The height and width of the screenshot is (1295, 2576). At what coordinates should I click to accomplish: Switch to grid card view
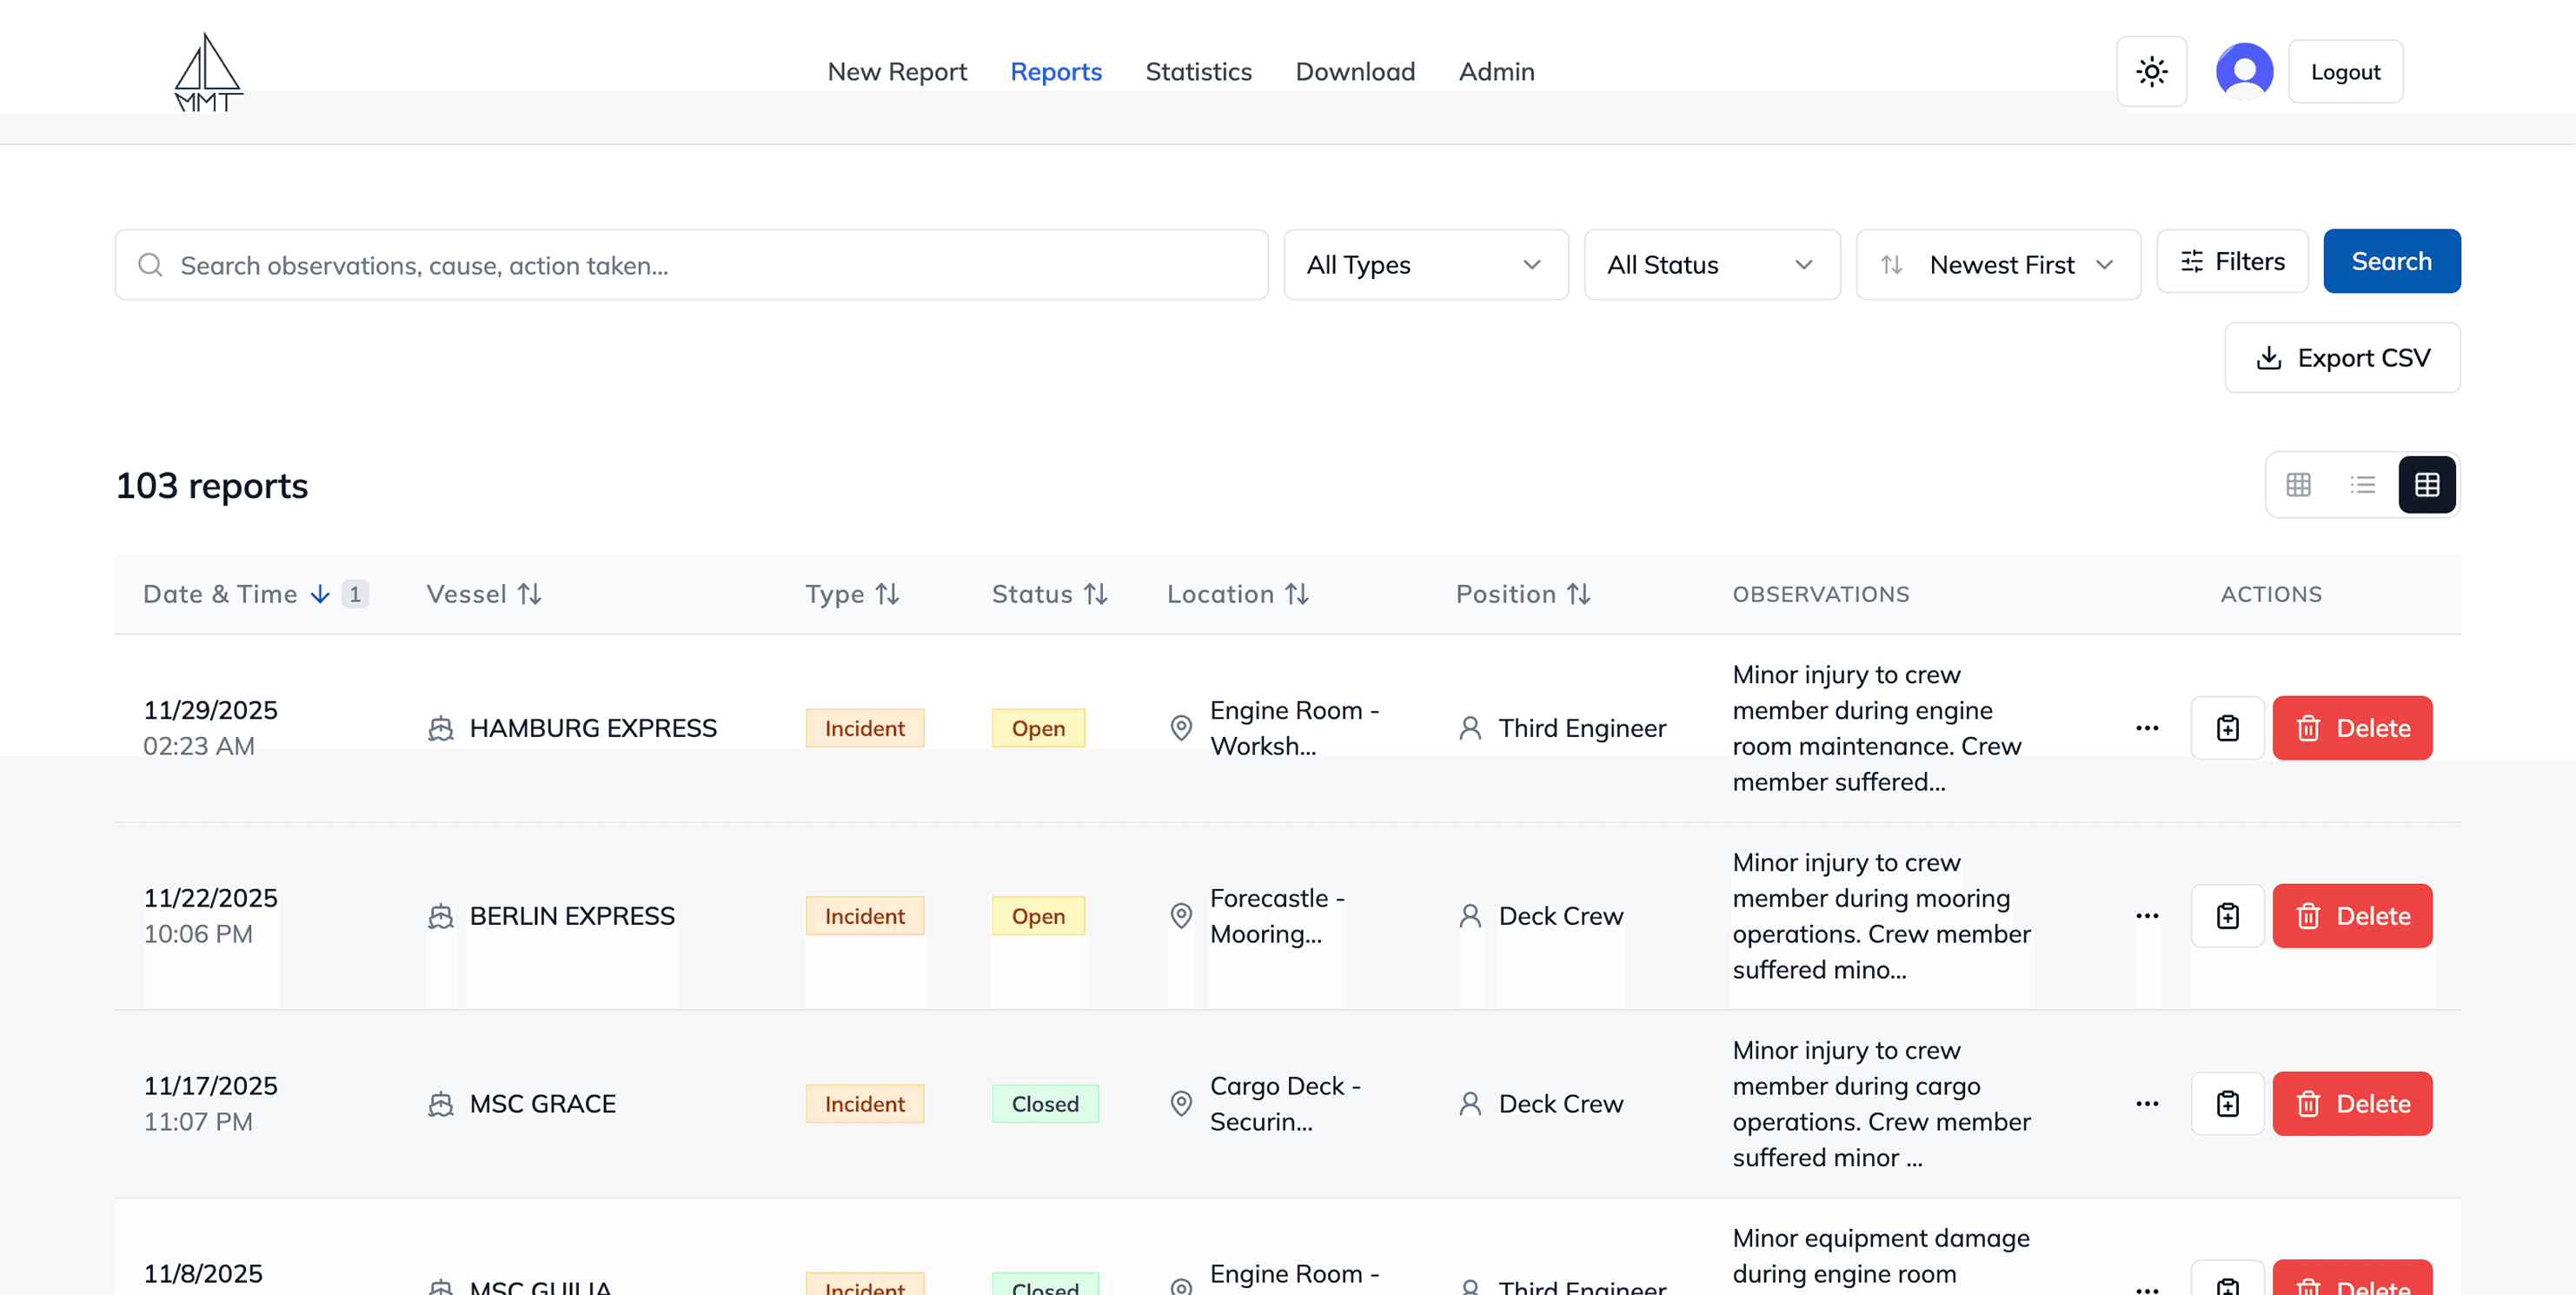2298,485
